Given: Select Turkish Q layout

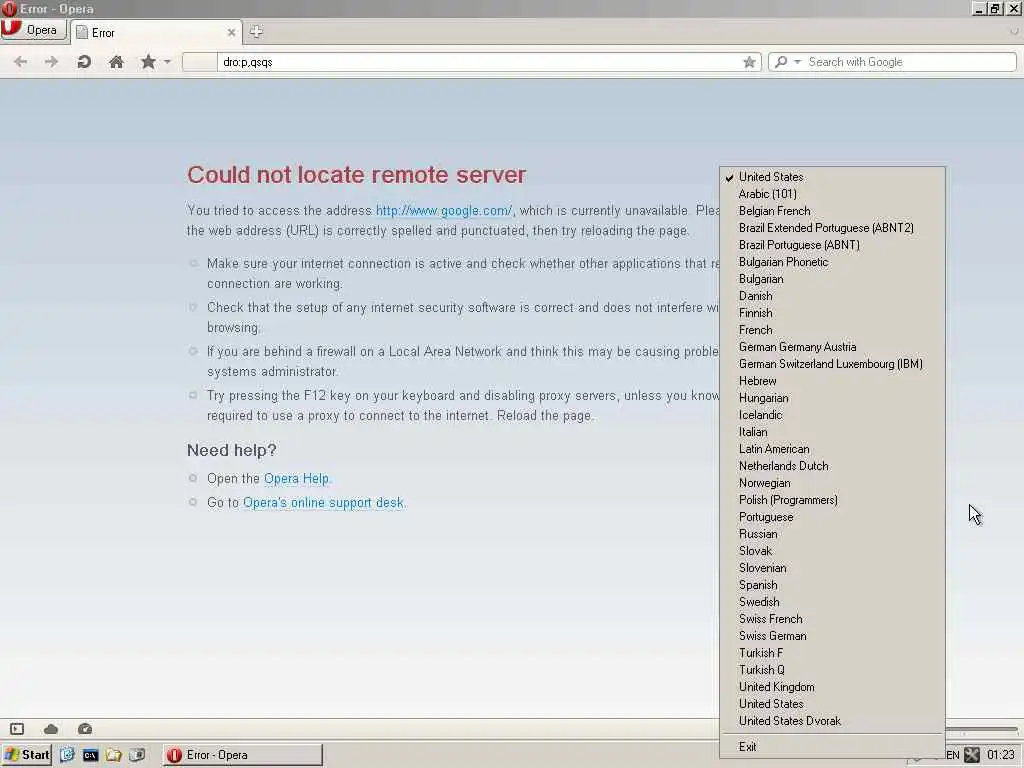Looking at the screenshot, I should [x=833, y=669].
